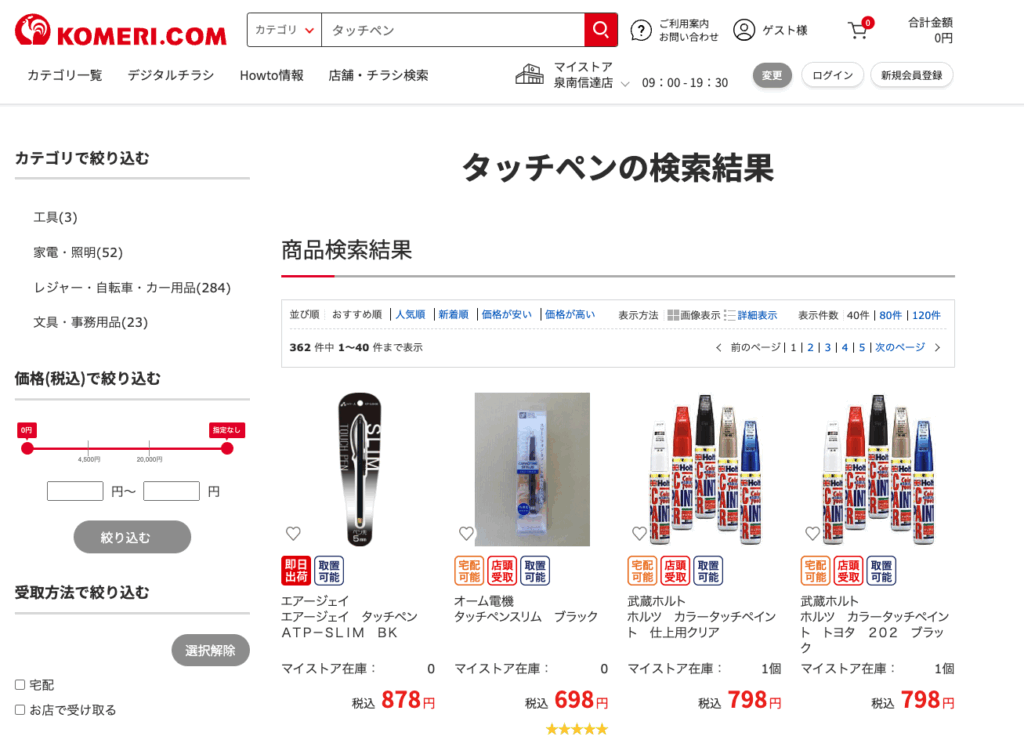Open the カテゴリ search dropdown

tap(284, 30)
